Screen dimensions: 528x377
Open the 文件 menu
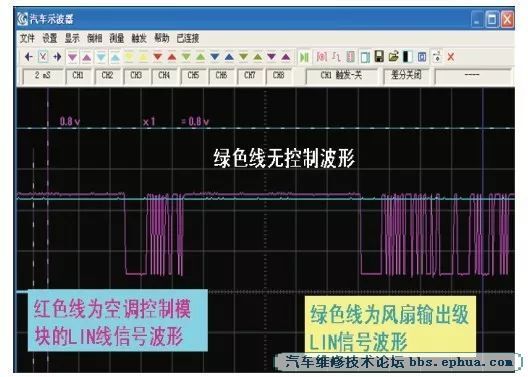point(27,38)
